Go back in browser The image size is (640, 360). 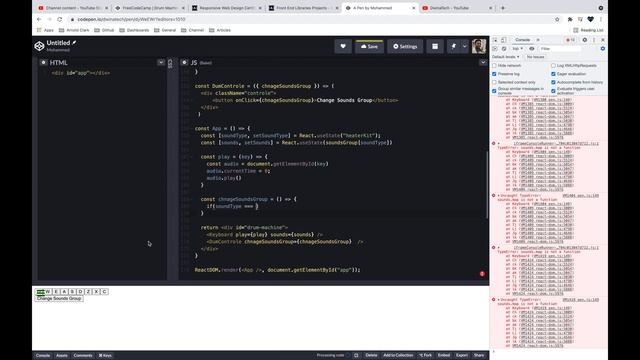(39, 19)
